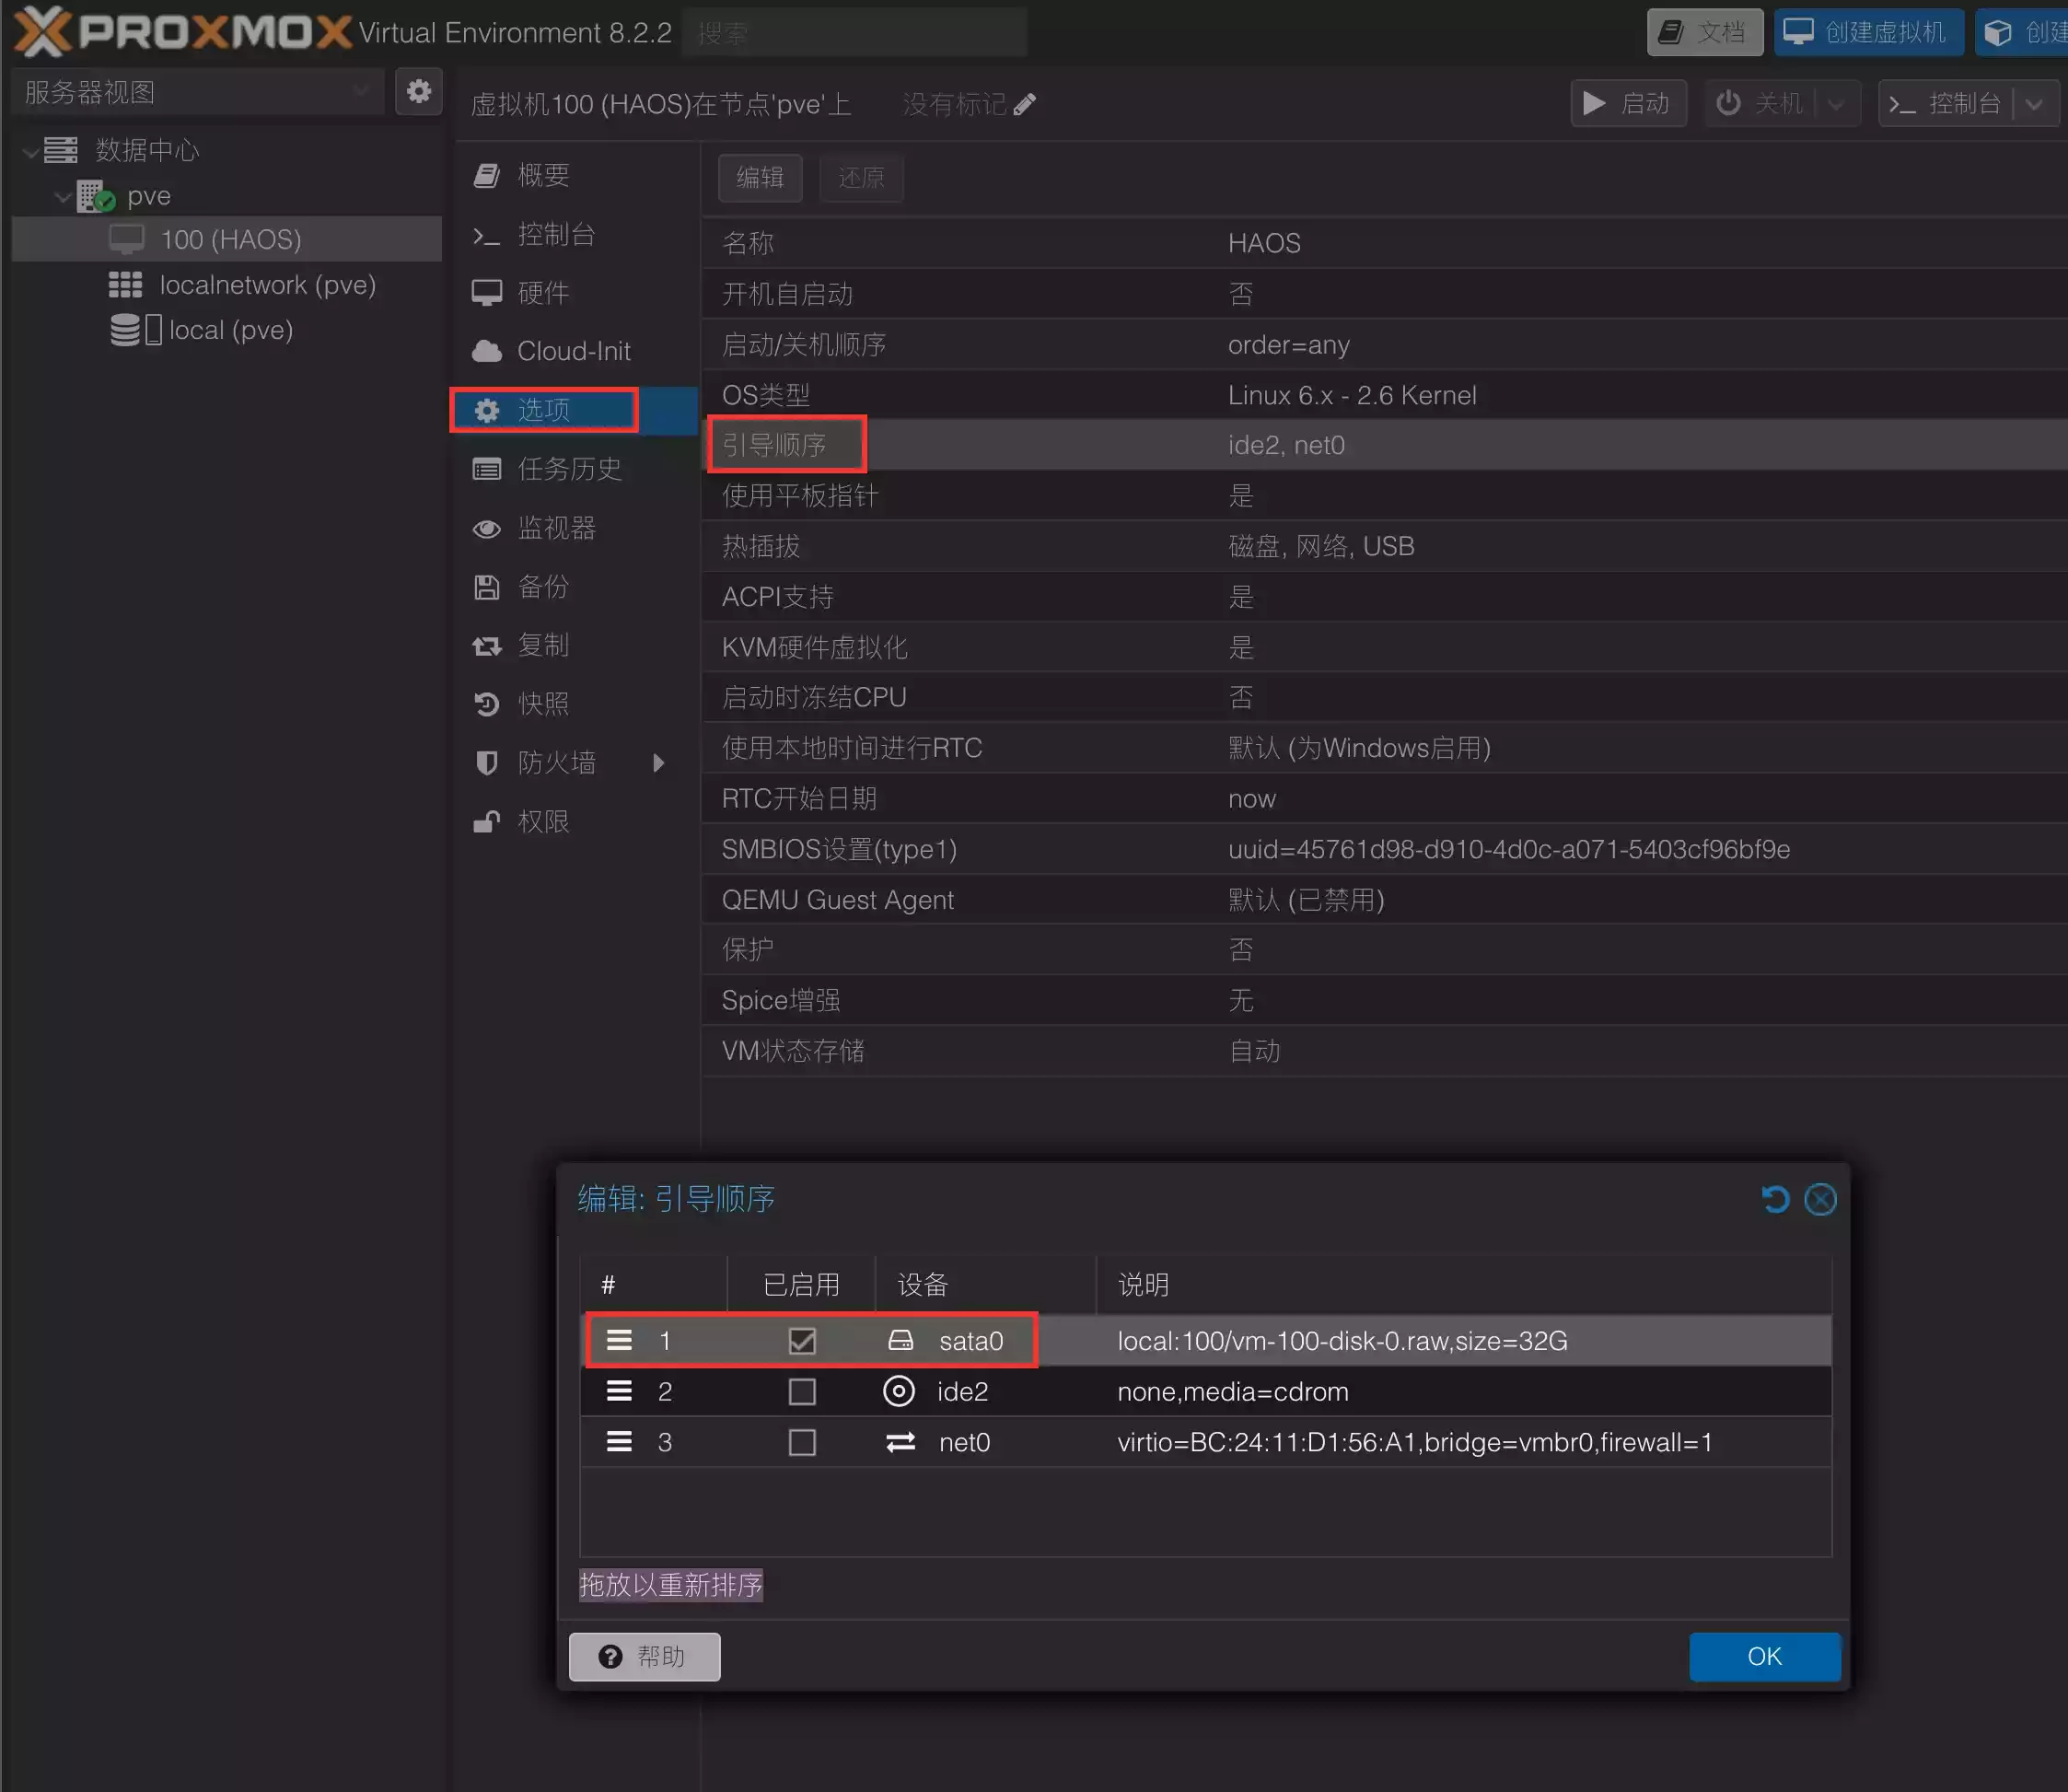Select the localnetwork (pve) tree item
Image resolution: width=2068 pixels, height=1792 pixels.
point(267,285)
